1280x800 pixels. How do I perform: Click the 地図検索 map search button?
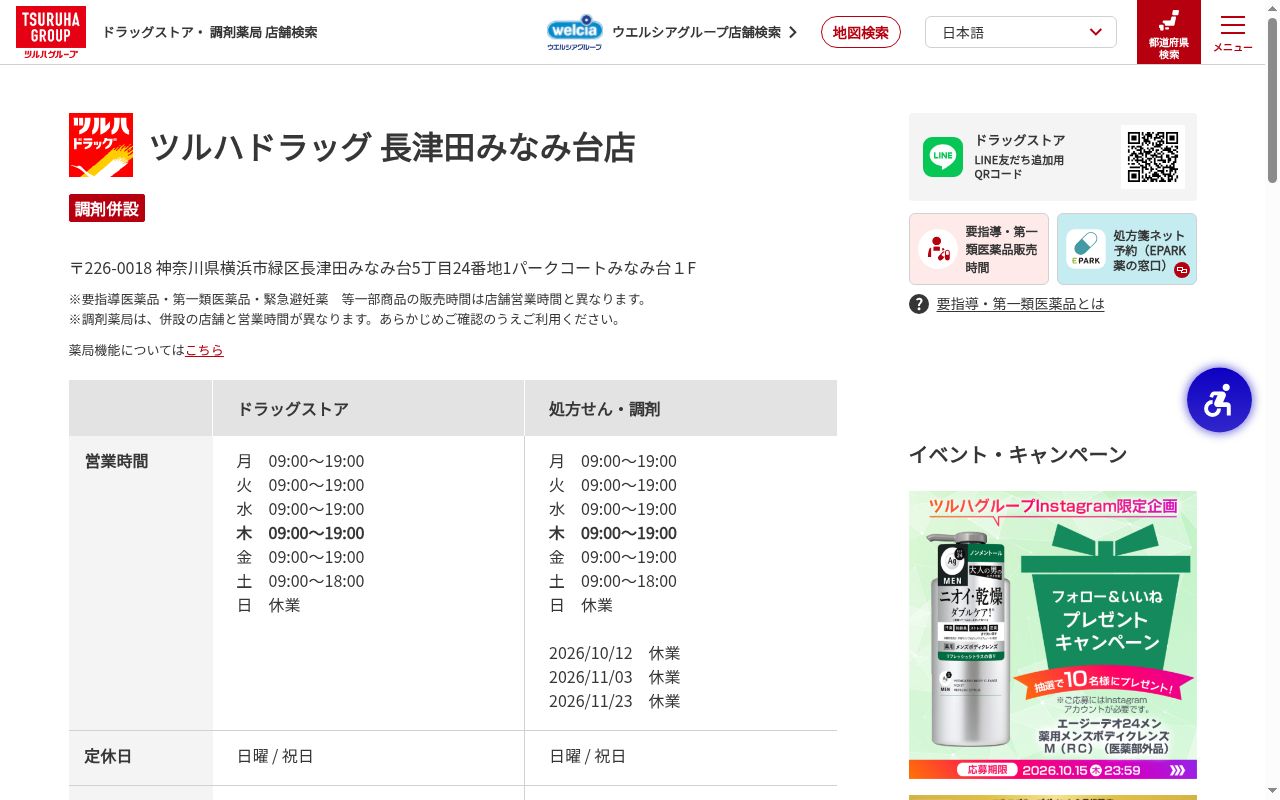[861, 32]
